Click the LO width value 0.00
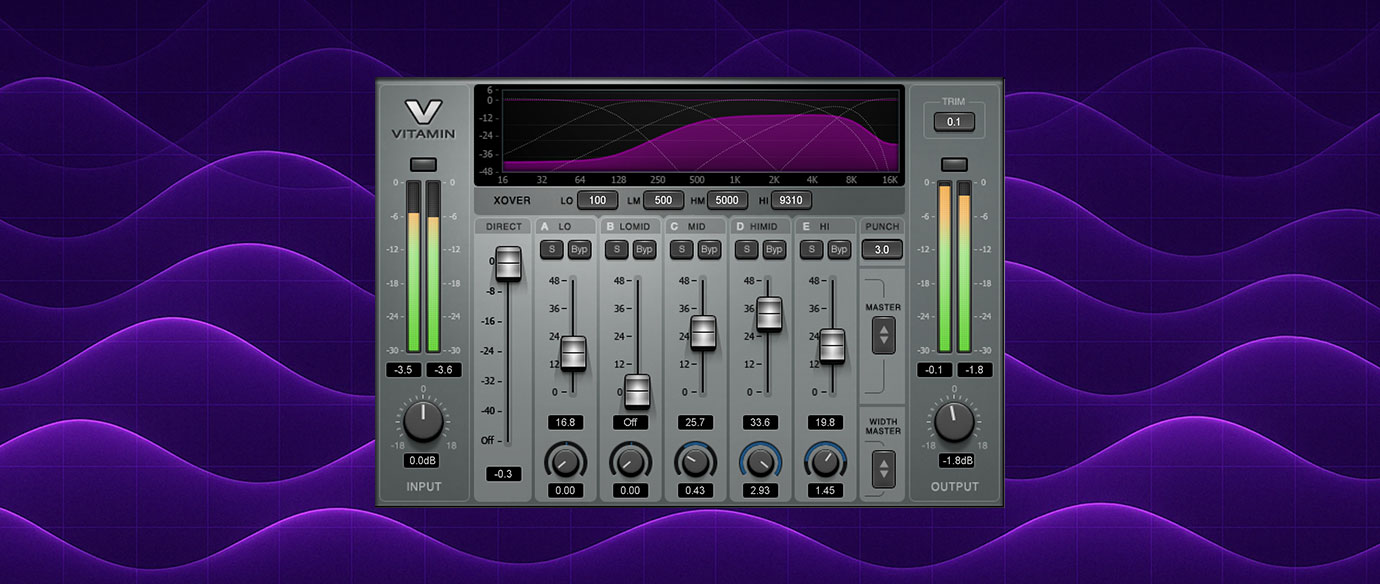 pyautogui.click(x=565, y=491)
